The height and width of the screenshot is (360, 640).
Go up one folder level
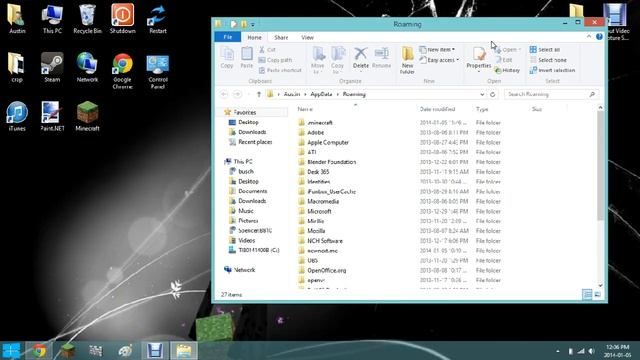258,94
